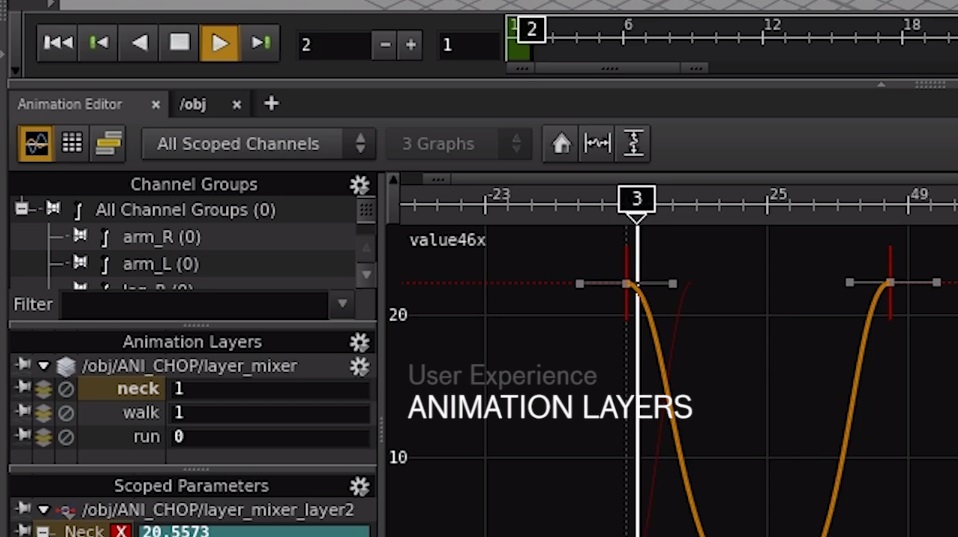This screenshot has width=958, height=537.
Task: Fit graph horizontally icon
Action: pyautogui.click(x=597, y=144)
